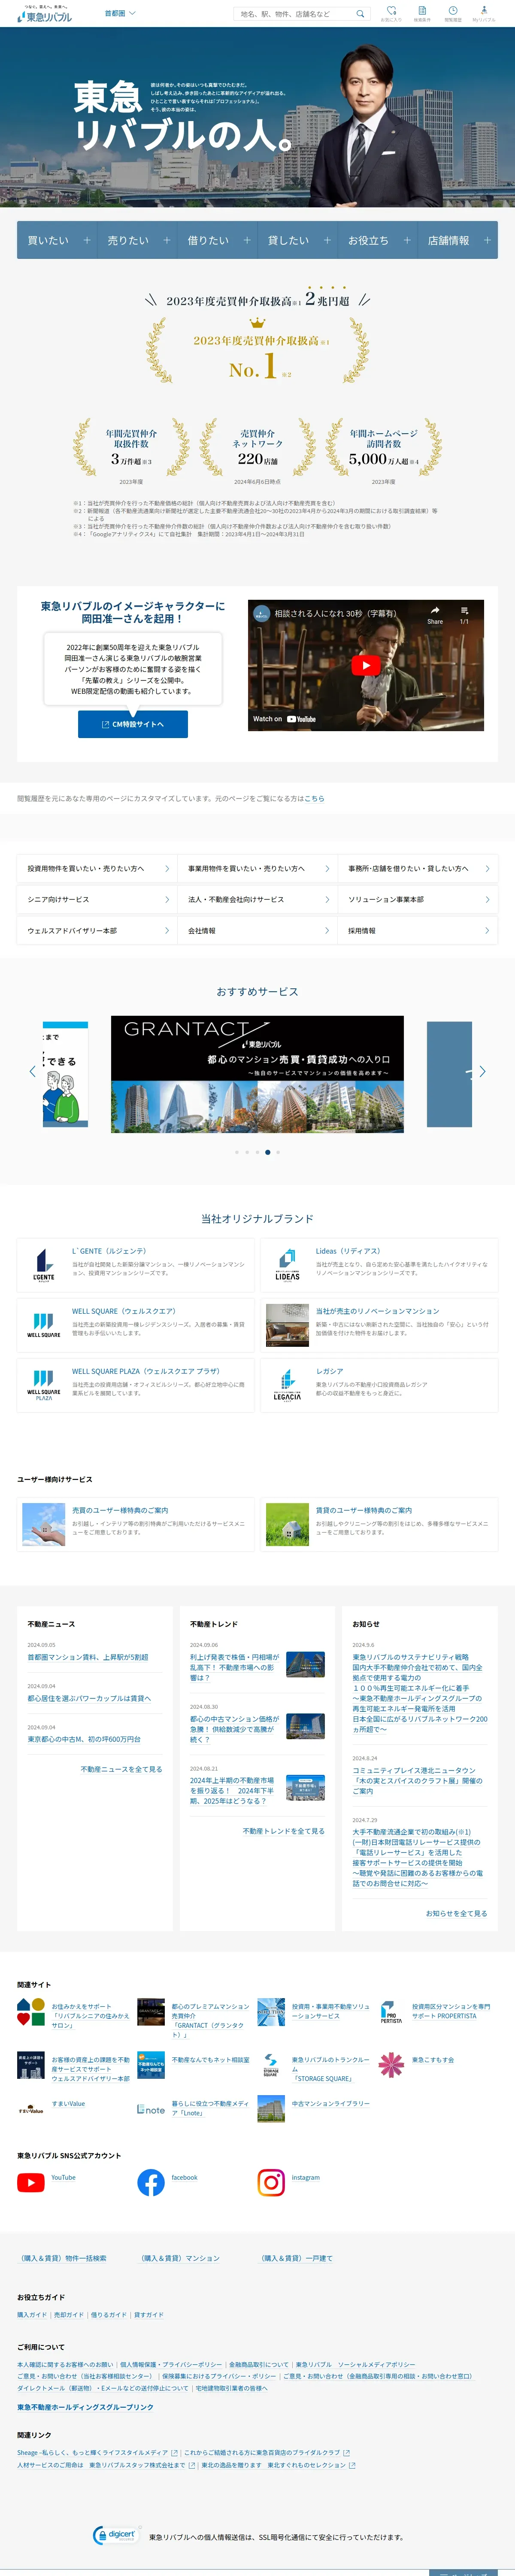Click the 東急こすもす会 flower icon
The height and width of the screenshot is (2576, 515).
391,2065
